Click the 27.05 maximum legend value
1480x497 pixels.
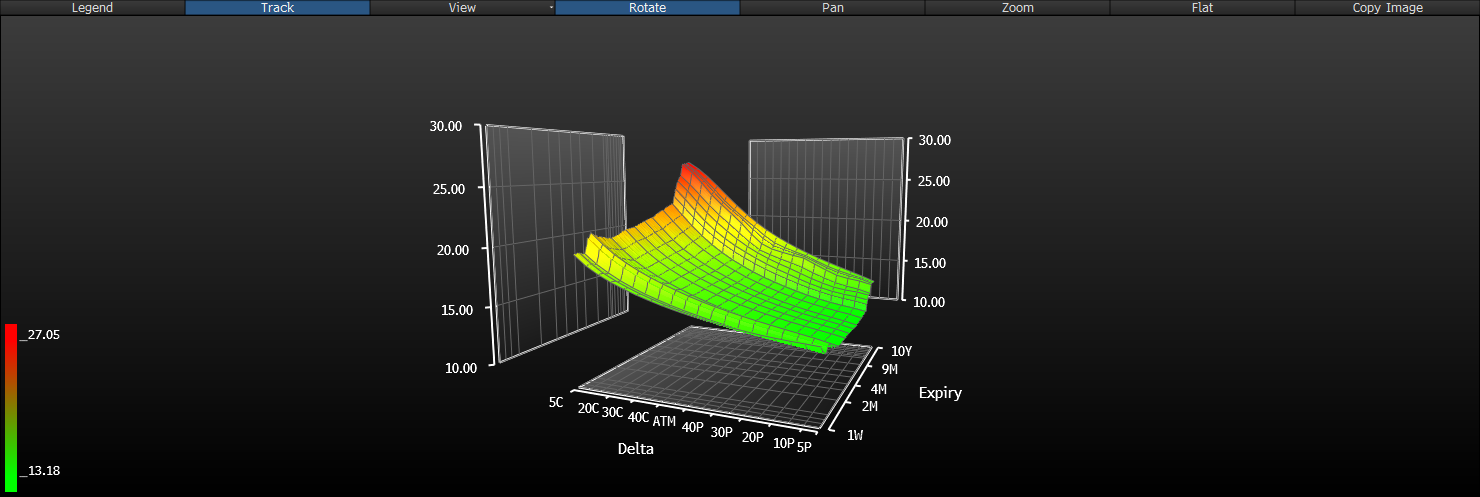click(x=43, y=335)
